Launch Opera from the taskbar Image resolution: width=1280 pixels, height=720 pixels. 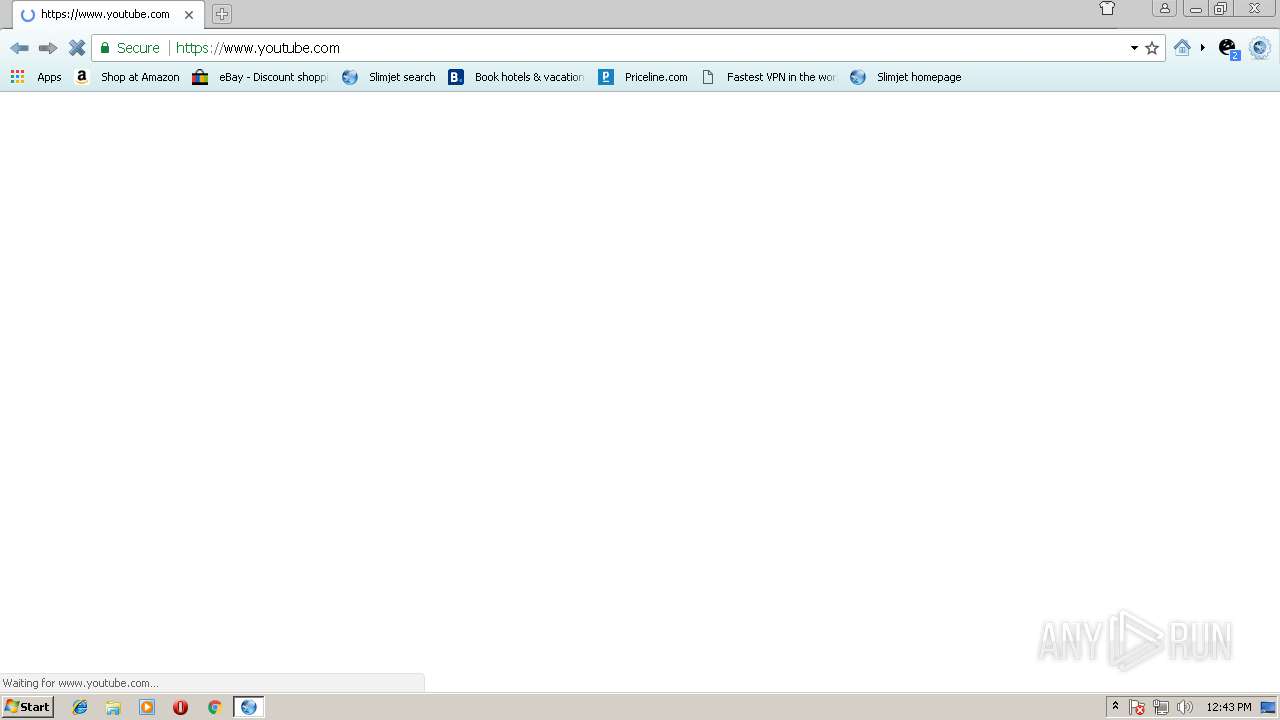coord(180,707)
